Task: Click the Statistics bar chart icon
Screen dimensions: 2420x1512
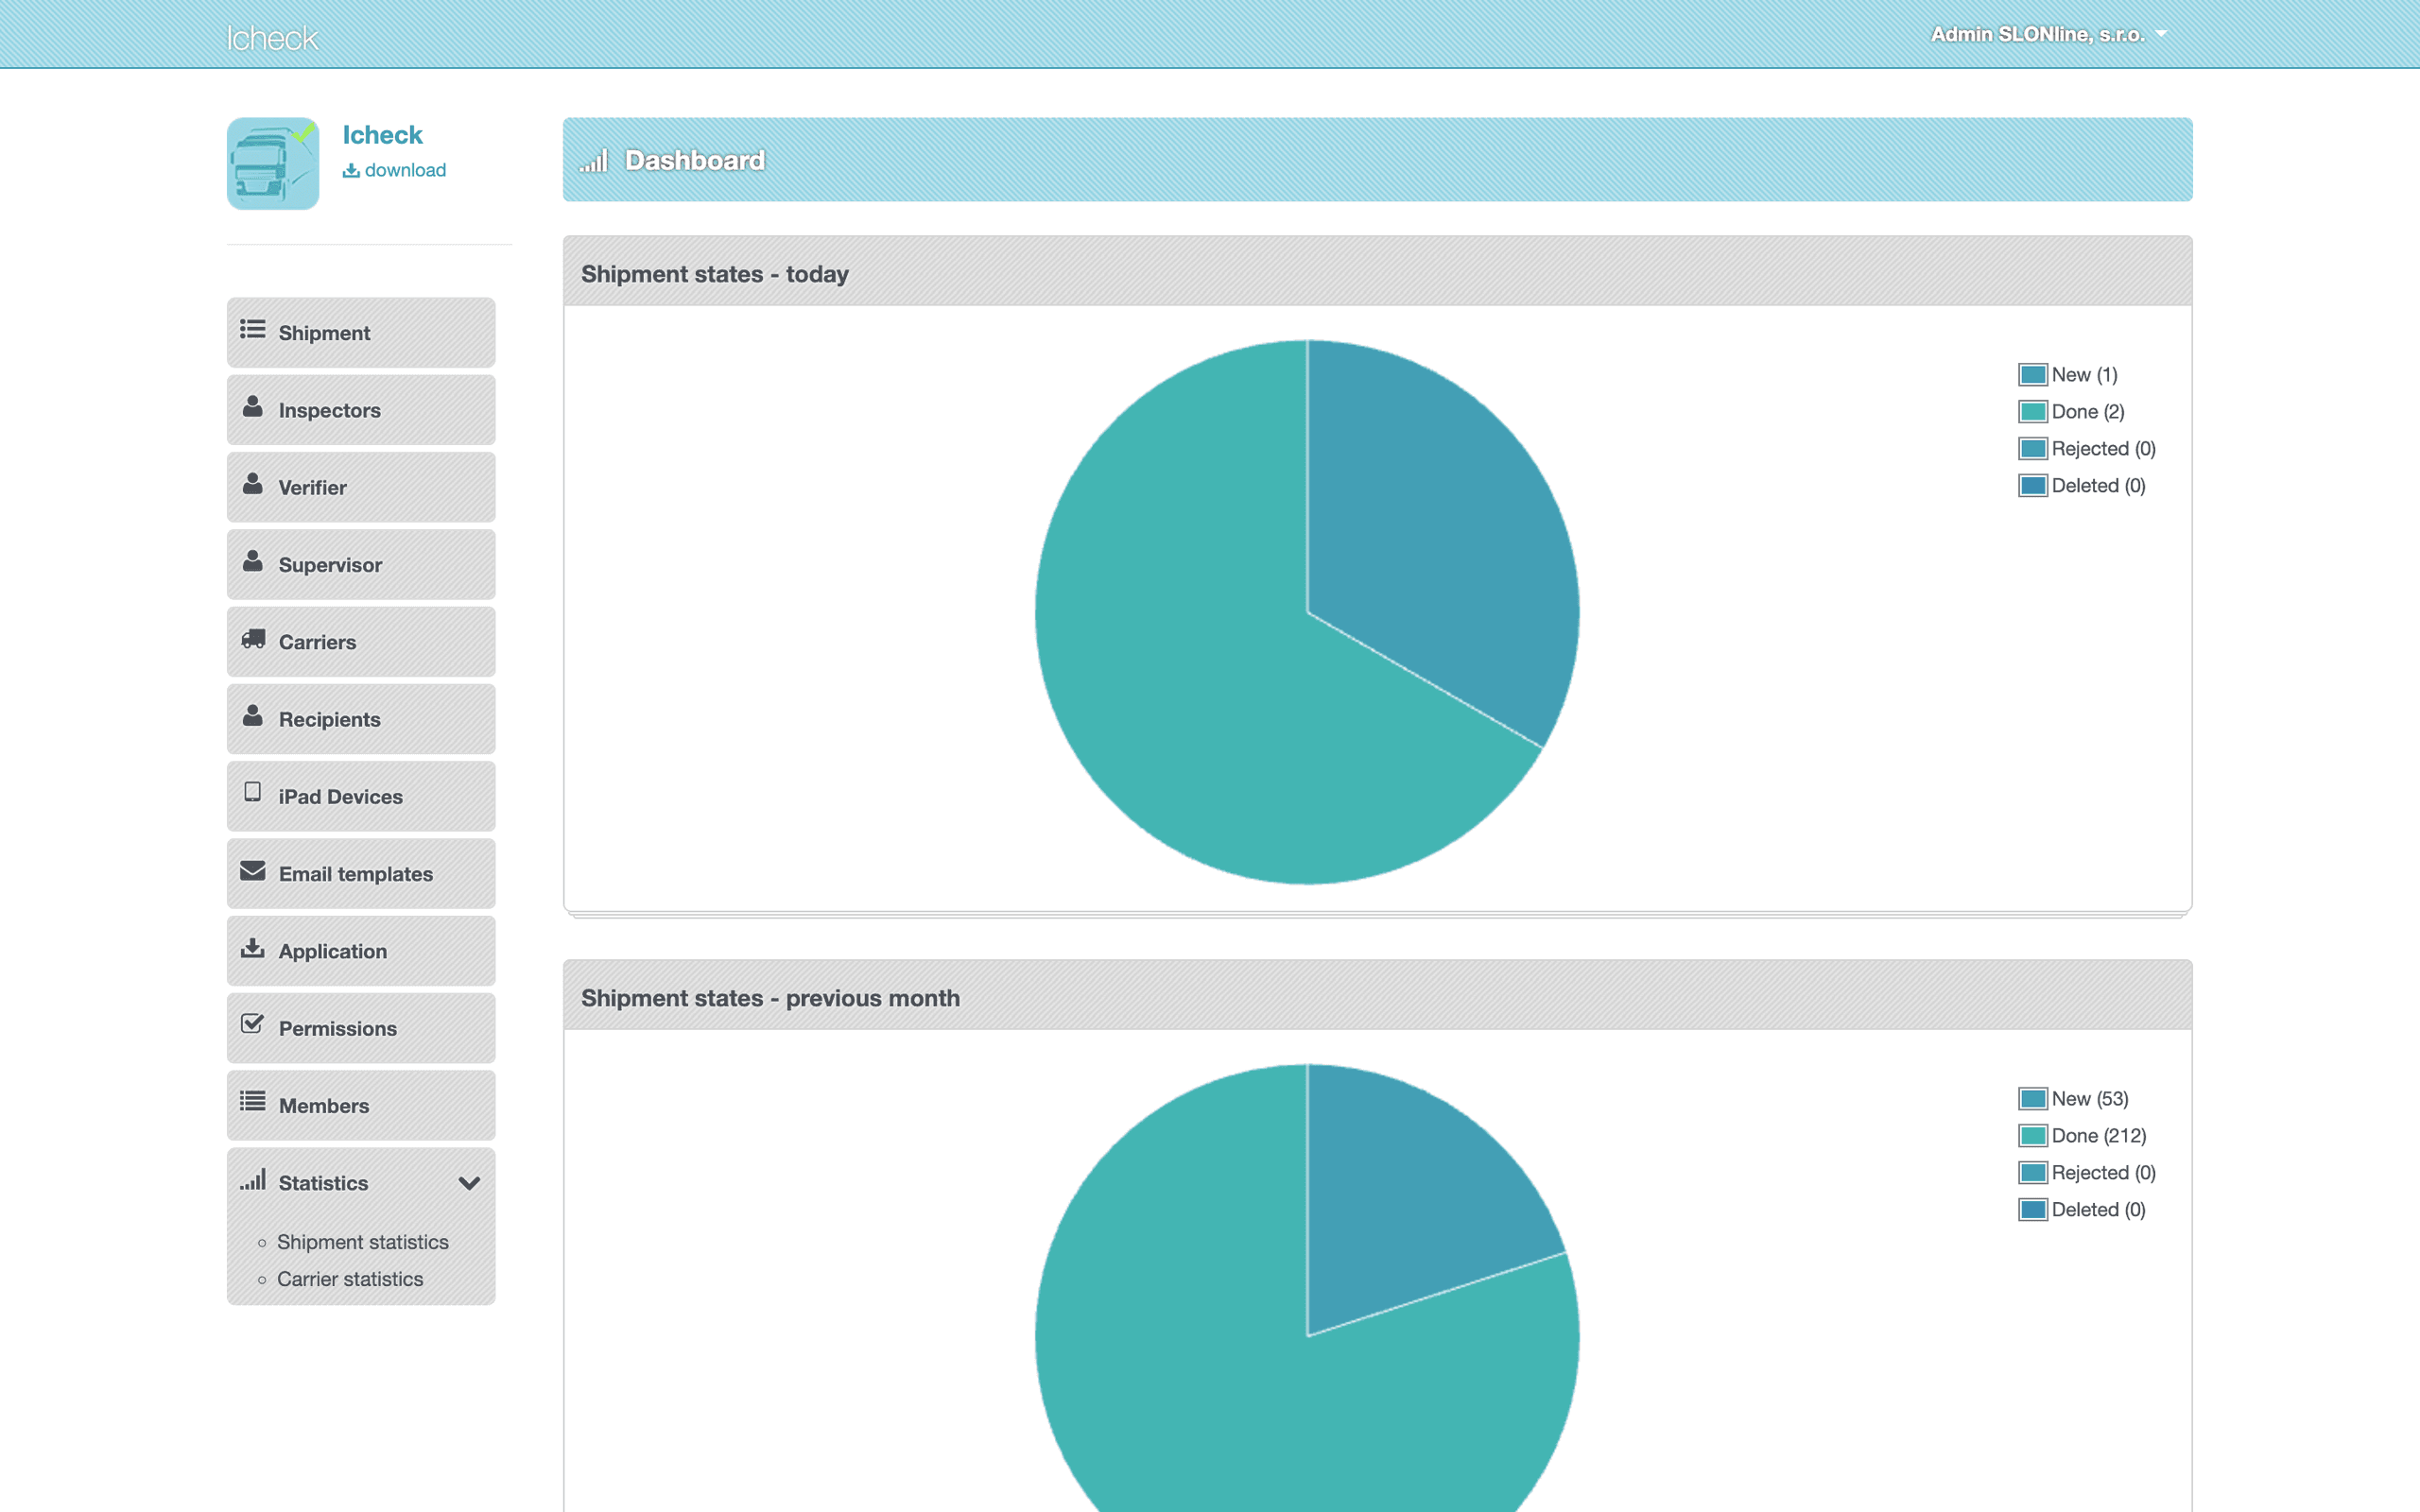Action: (253, 1180)
